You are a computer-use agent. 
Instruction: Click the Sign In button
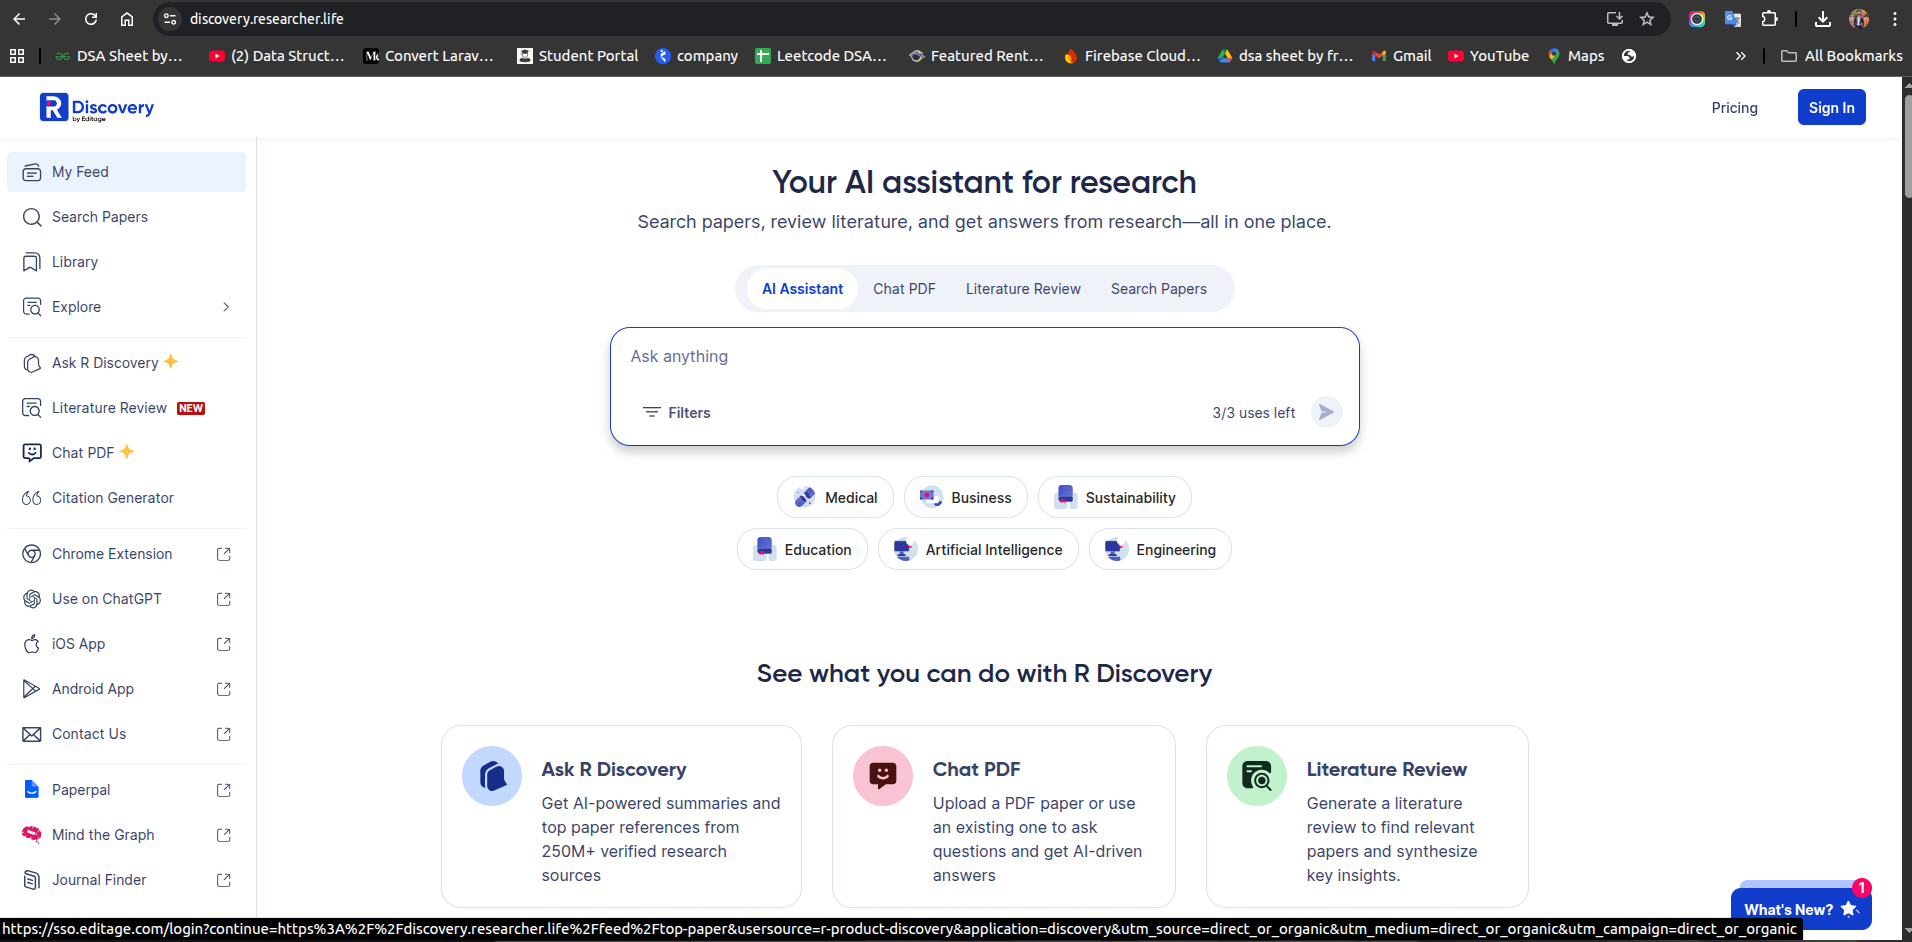pyautogui.click(x=1831, y=108)
